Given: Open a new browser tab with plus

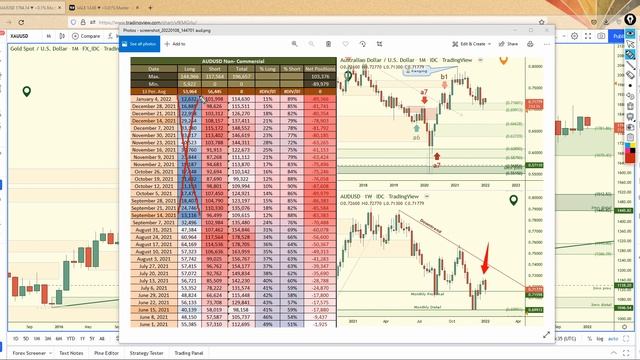Looking at the screenshot, I should 150,7.
